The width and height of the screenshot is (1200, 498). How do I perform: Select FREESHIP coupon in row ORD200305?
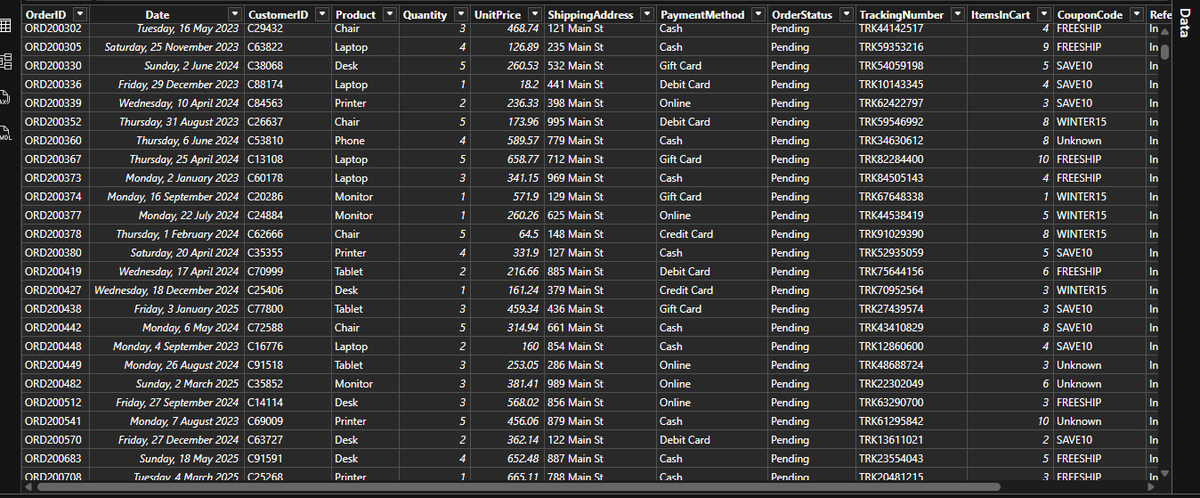[x=1100, y=47]
